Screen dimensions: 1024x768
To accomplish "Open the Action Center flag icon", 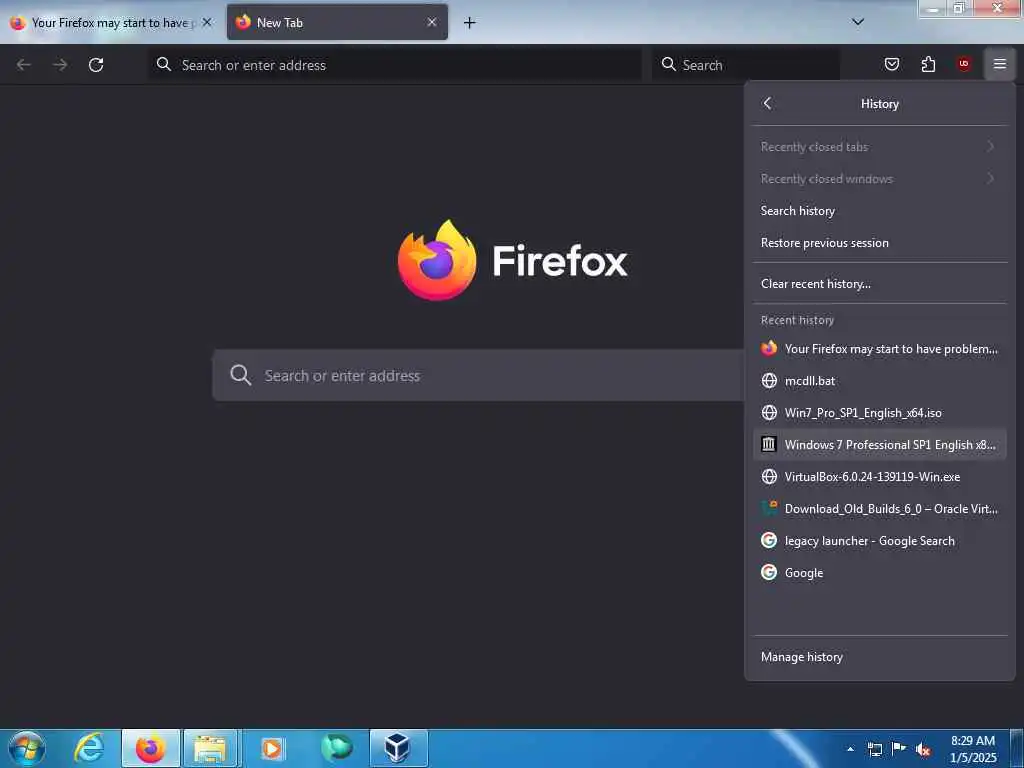I will tap(899, 749).
